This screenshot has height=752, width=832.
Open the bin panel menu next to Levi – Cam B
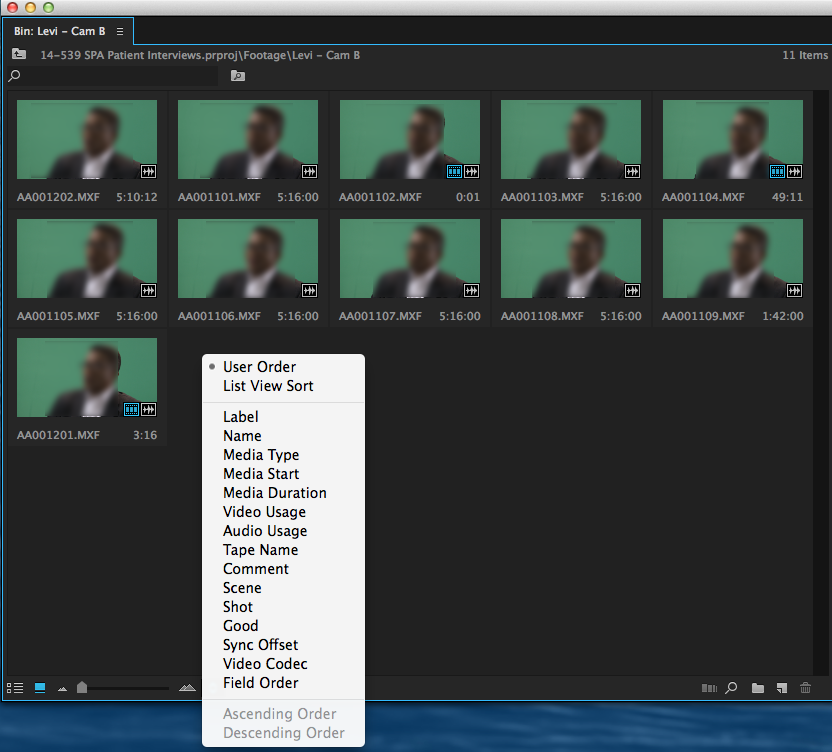(120, 31)
